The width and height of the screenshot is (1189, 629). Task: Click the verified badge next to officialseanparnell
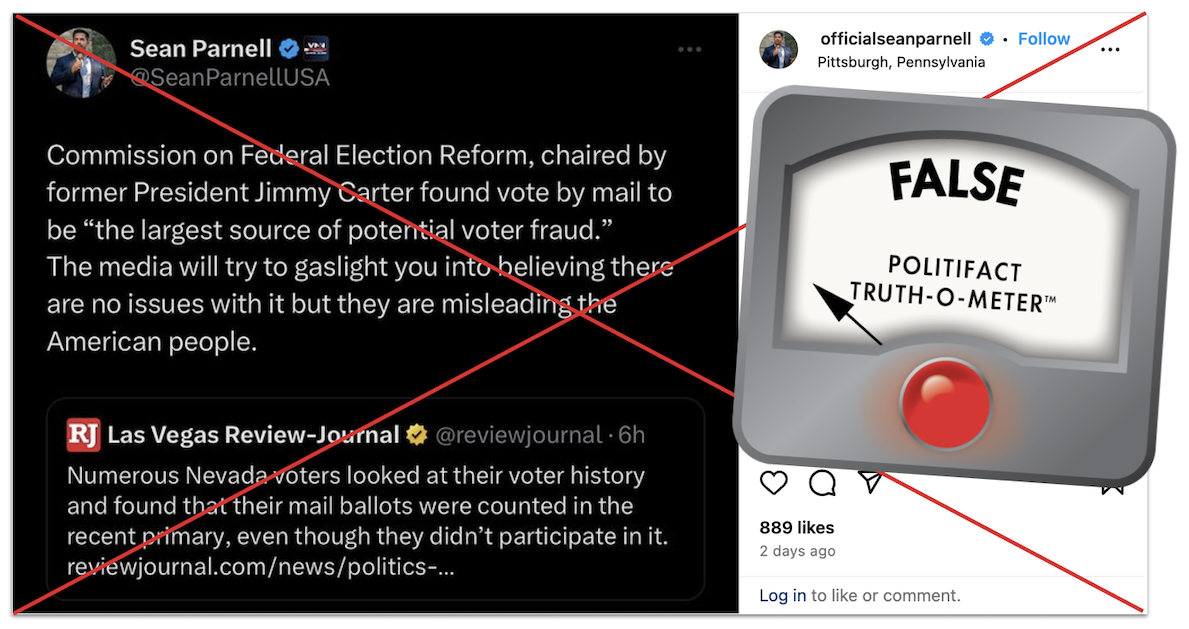click(986, 39)
